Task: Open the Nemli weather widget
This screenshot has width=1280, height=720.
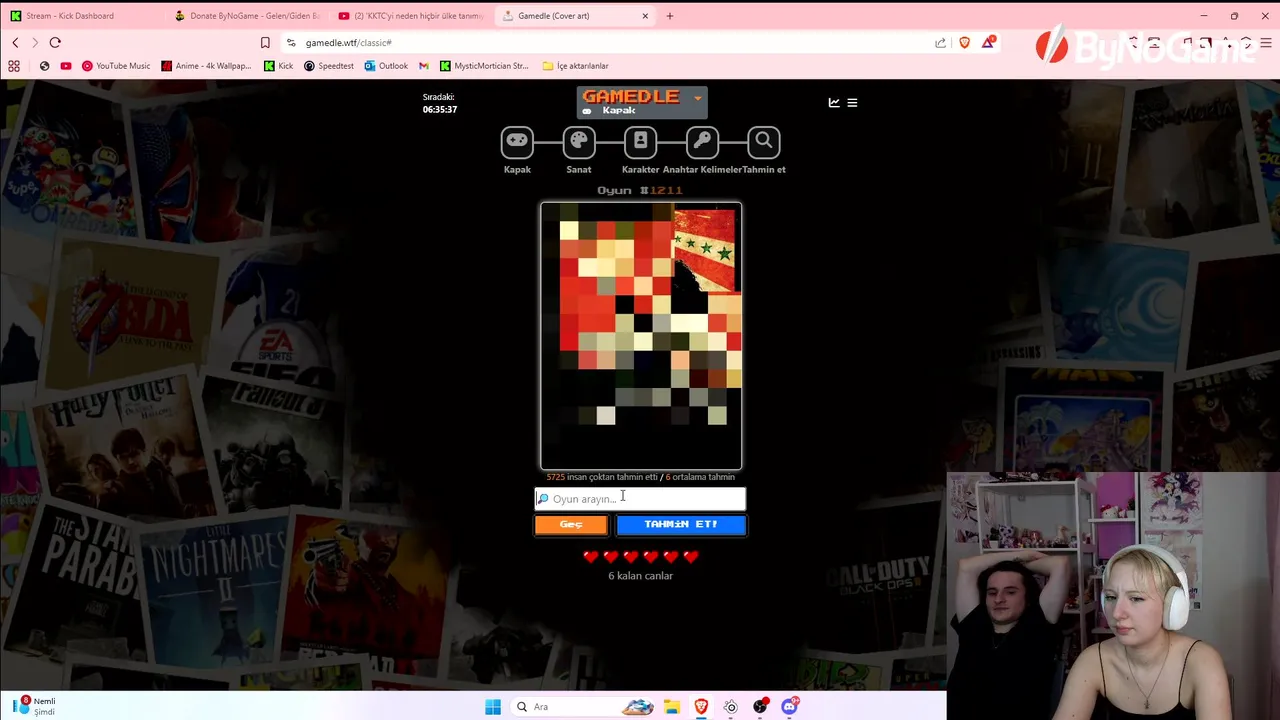Action: click(x=34, y=706)
